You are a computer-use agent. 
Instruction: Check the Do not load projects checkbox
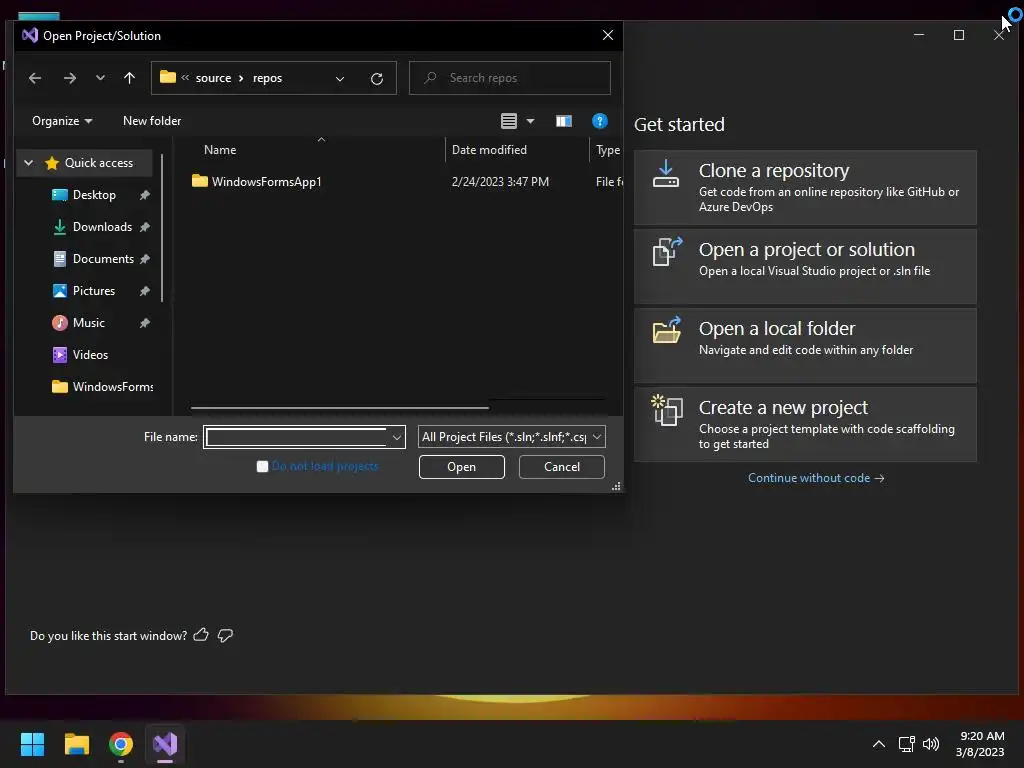(263, 466)
